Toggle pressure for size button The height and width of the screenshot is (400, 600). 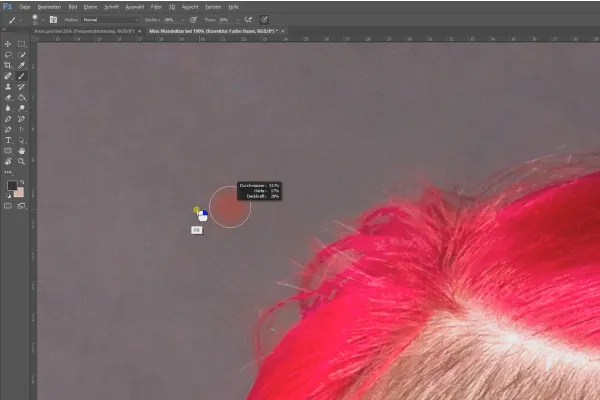coord(264,20)
